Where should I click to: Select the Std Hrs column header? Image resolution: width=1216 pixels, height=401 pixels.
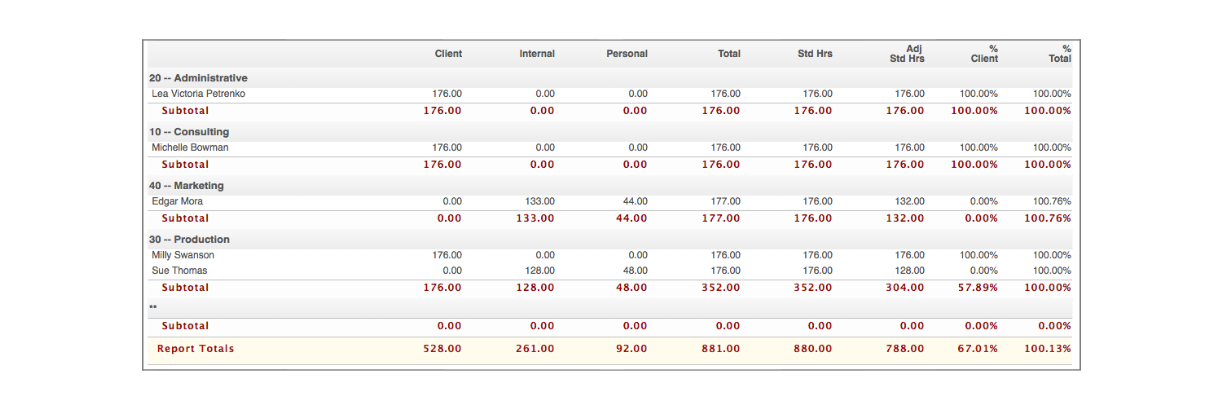tap(814, 54)
